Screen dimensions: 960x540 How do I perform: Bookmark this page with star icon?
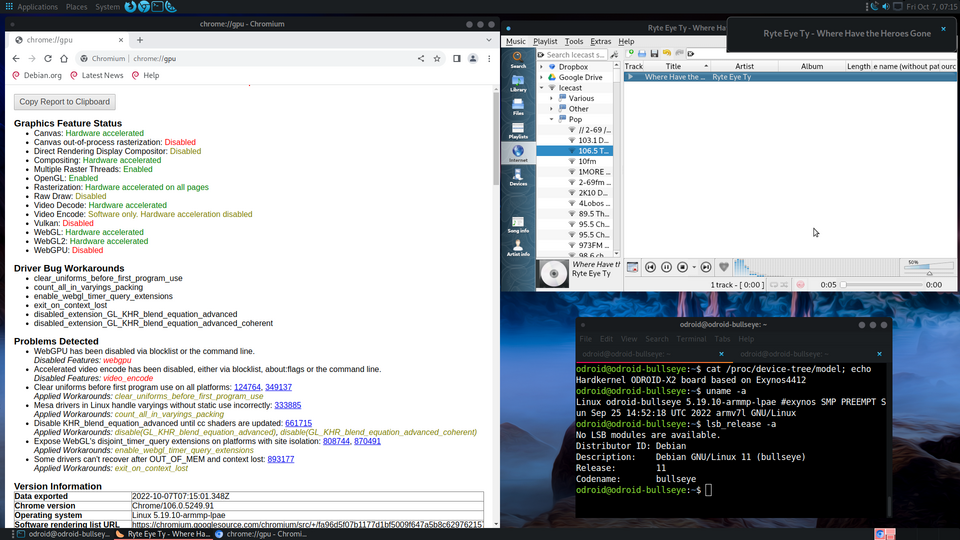click(x=437, y=59)
